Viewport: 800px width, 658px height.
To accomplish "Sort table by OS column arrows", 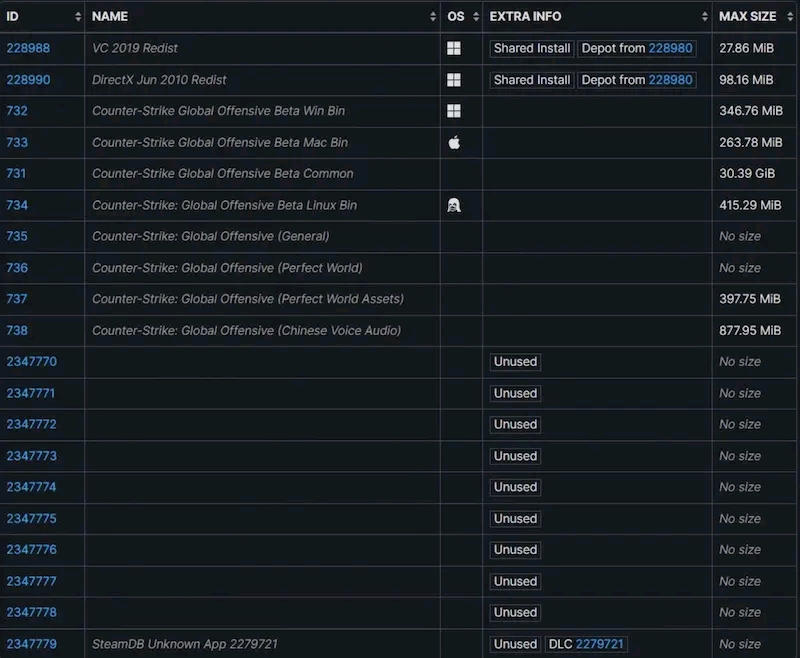I will coord(476,17).
